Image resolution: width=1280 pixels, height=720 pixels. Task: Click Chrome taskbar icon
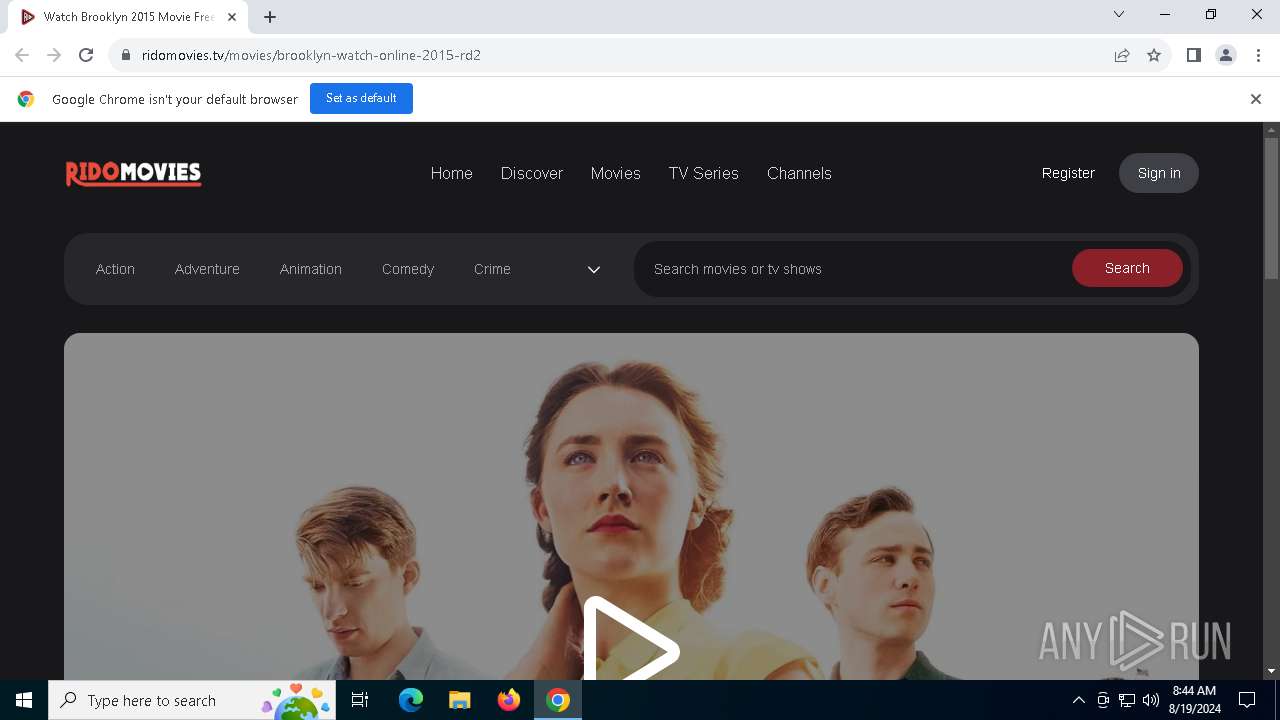point(558,700)
